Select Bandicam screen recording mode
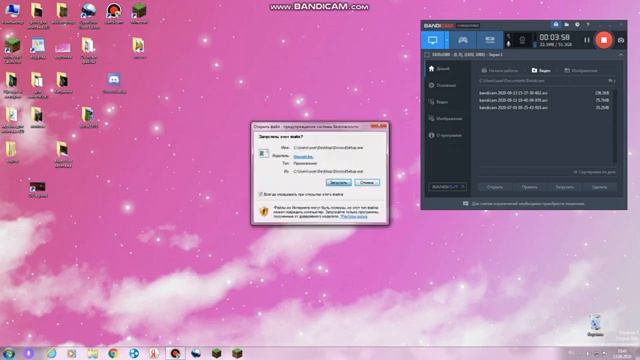The height and width of the screenshot is (360, 640). point(433,40)
